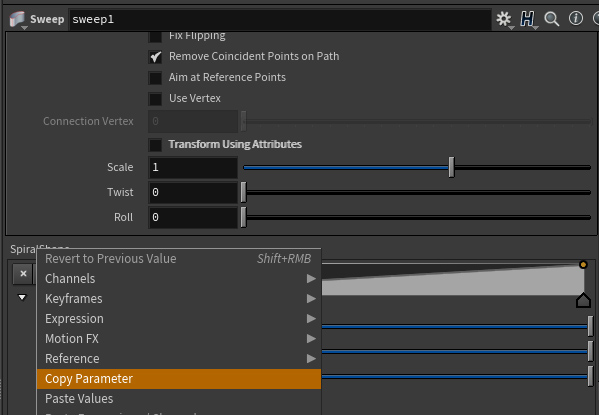Click the Roll parameter label
Viewport: 599px width, 415px height.
point(123,217)
